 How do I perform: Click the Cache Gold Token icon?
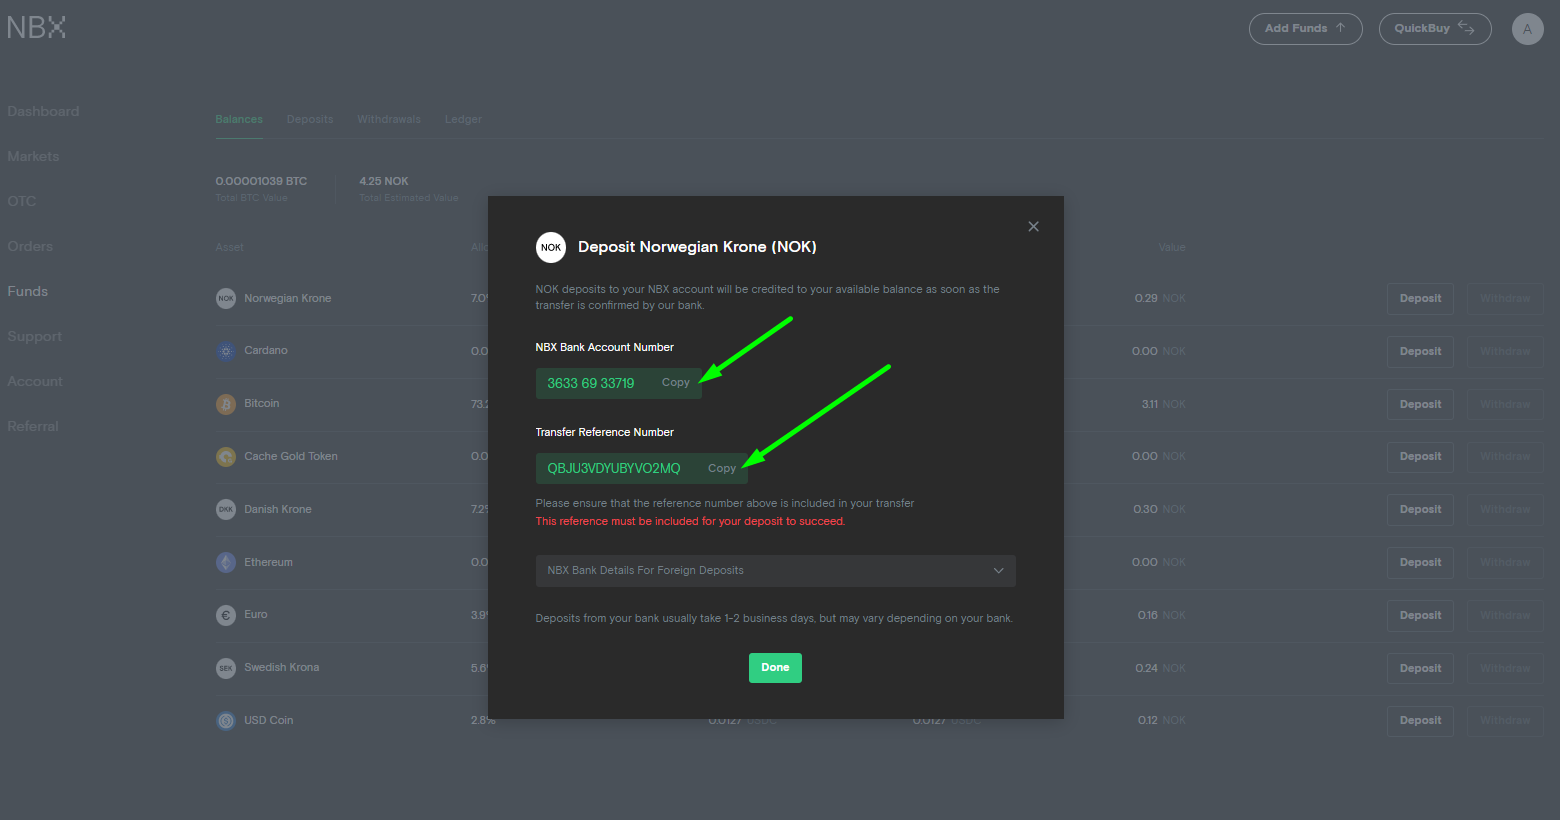click(x=226, y=457)
